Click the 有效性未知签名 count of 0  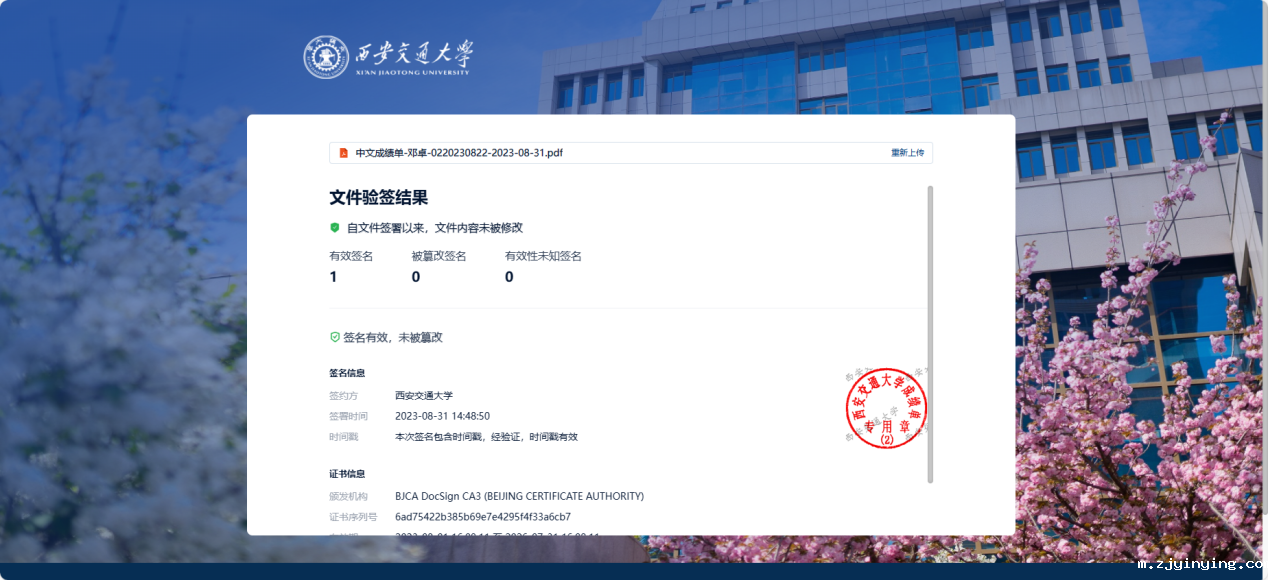[509, 277]
